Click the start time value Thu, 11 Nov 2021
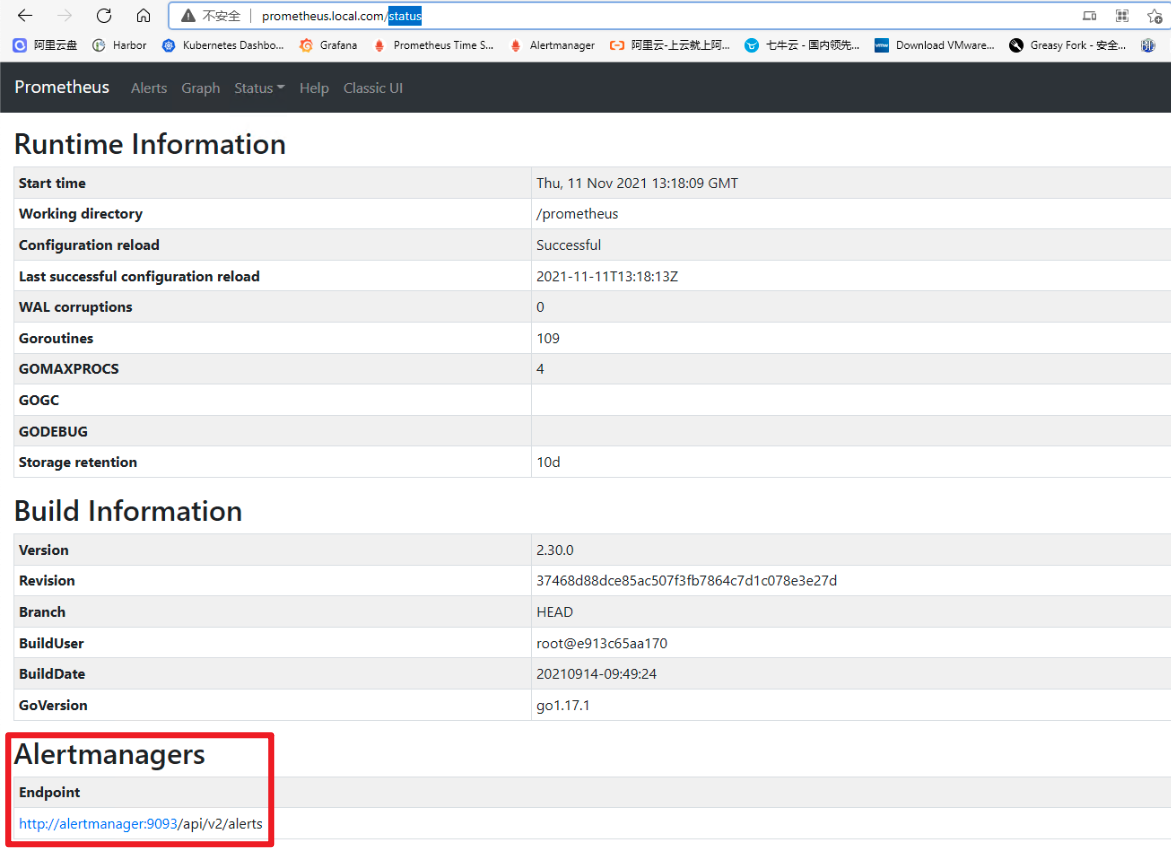 [x=637, y=183]
